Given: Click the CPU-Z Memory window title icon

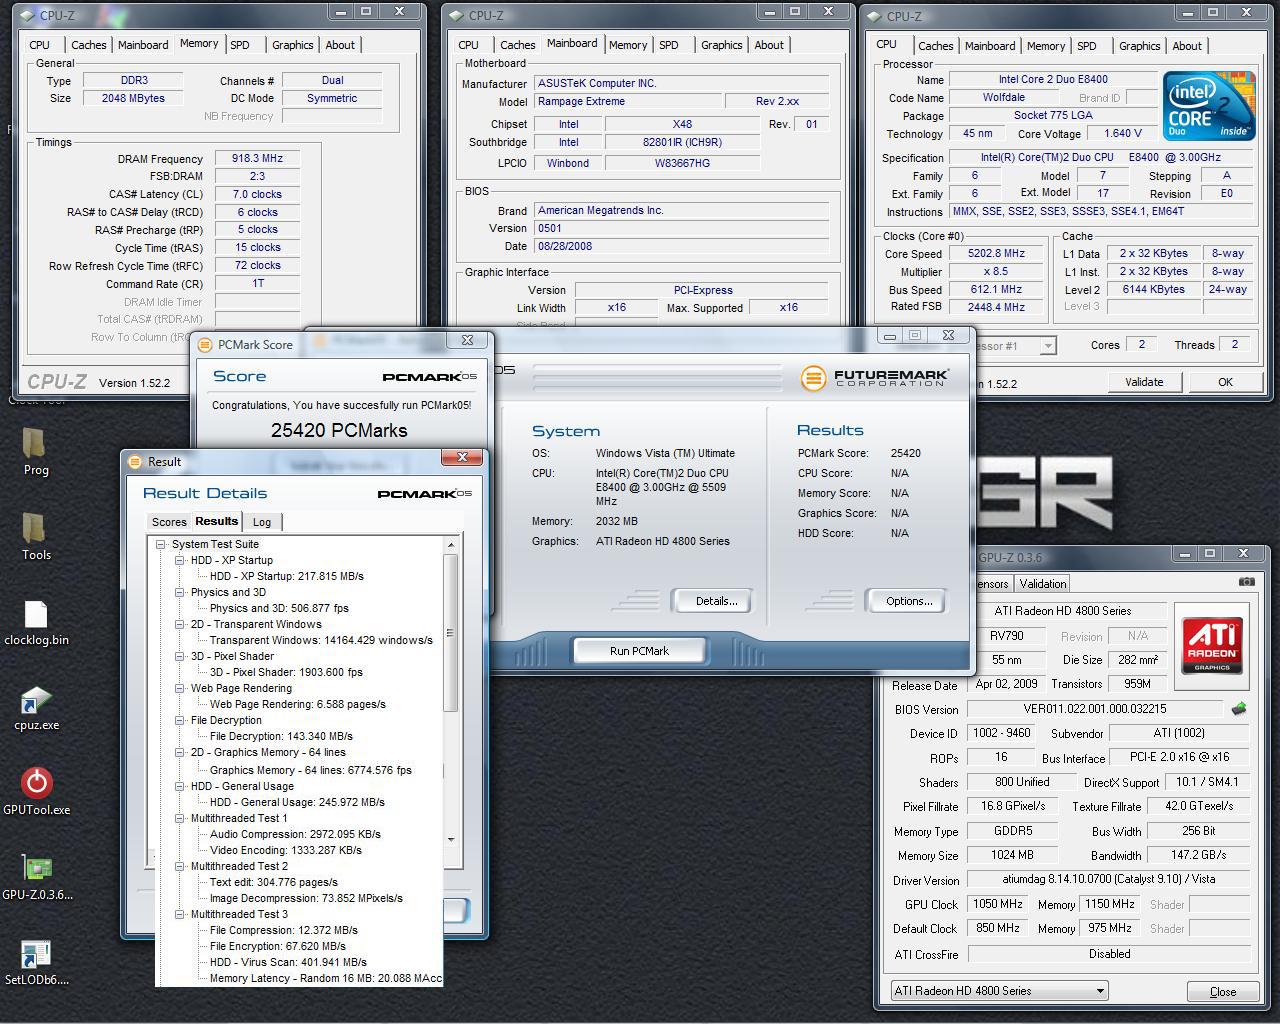Looking at the screenshot, I should 30,14.
